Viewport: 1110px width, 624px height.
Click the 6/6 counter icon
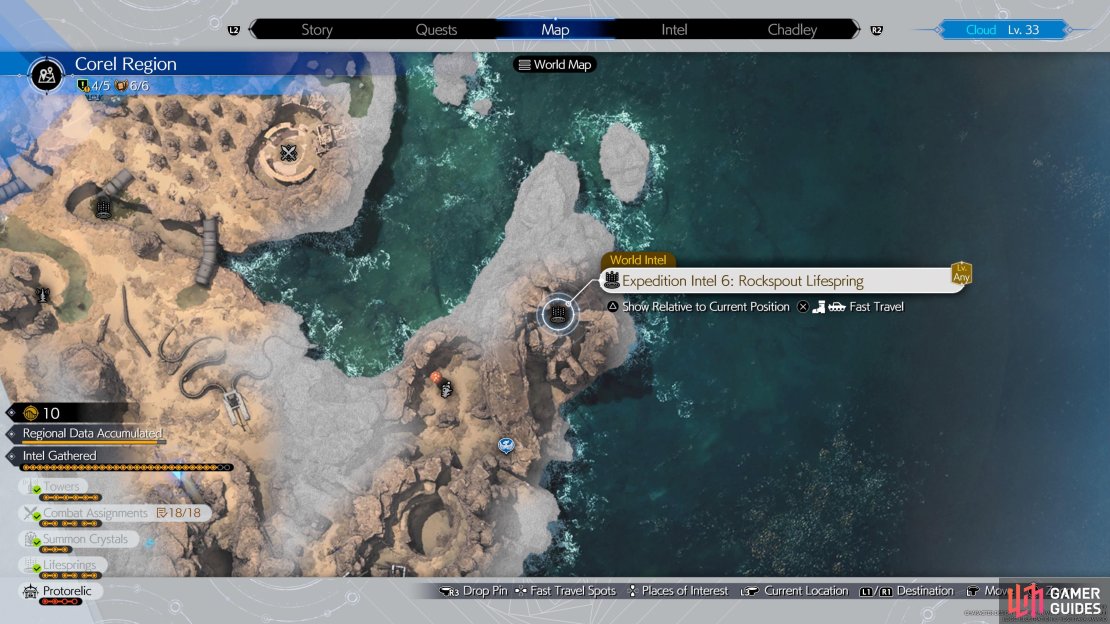coord(121,86)
